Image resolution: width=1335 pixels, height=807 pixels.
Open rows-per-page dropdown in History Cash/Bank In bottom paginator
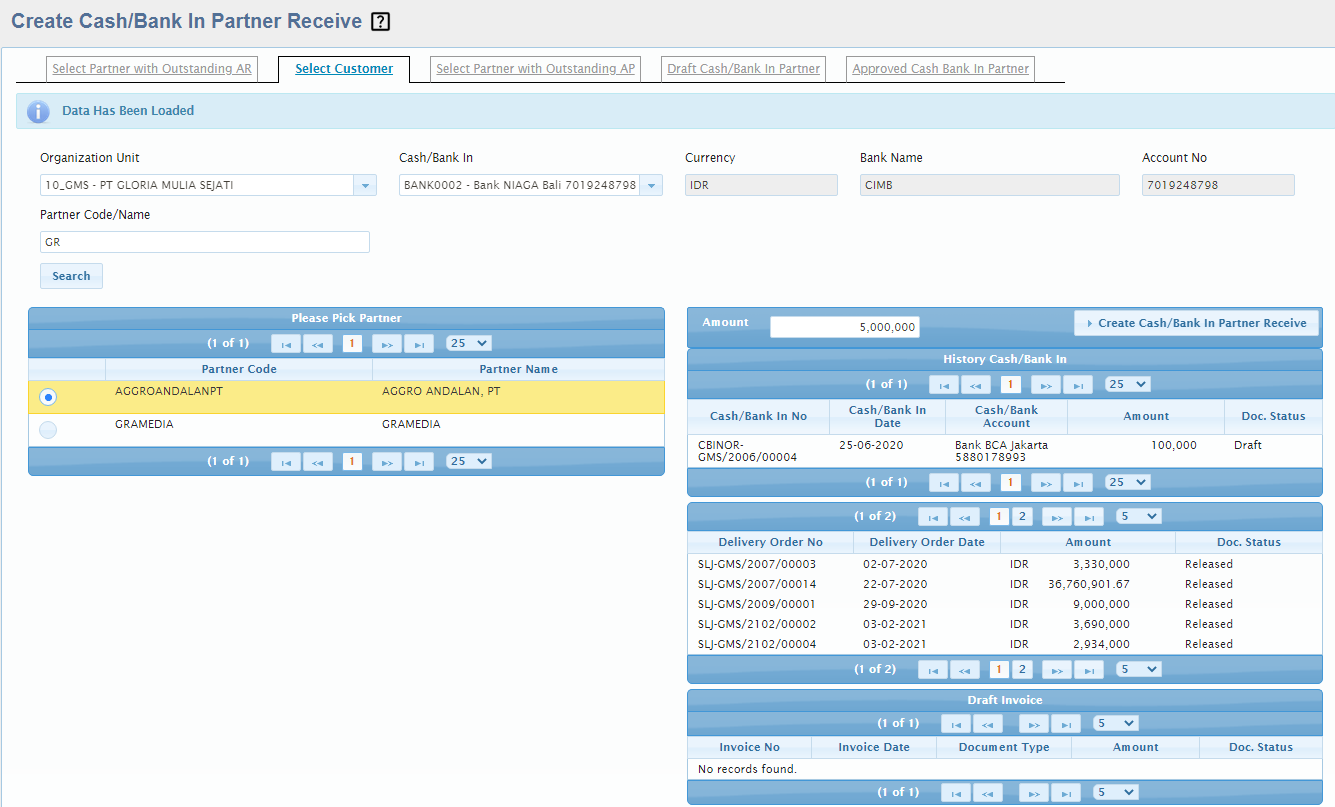click(1128, 482)
